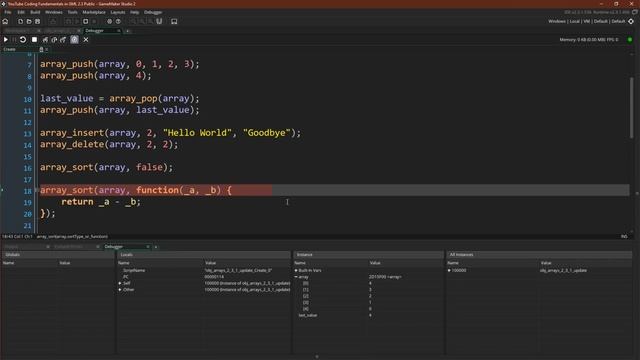Create a new project from toolbar
This screenshot has width=640, height=360.
tap(20, 21)
